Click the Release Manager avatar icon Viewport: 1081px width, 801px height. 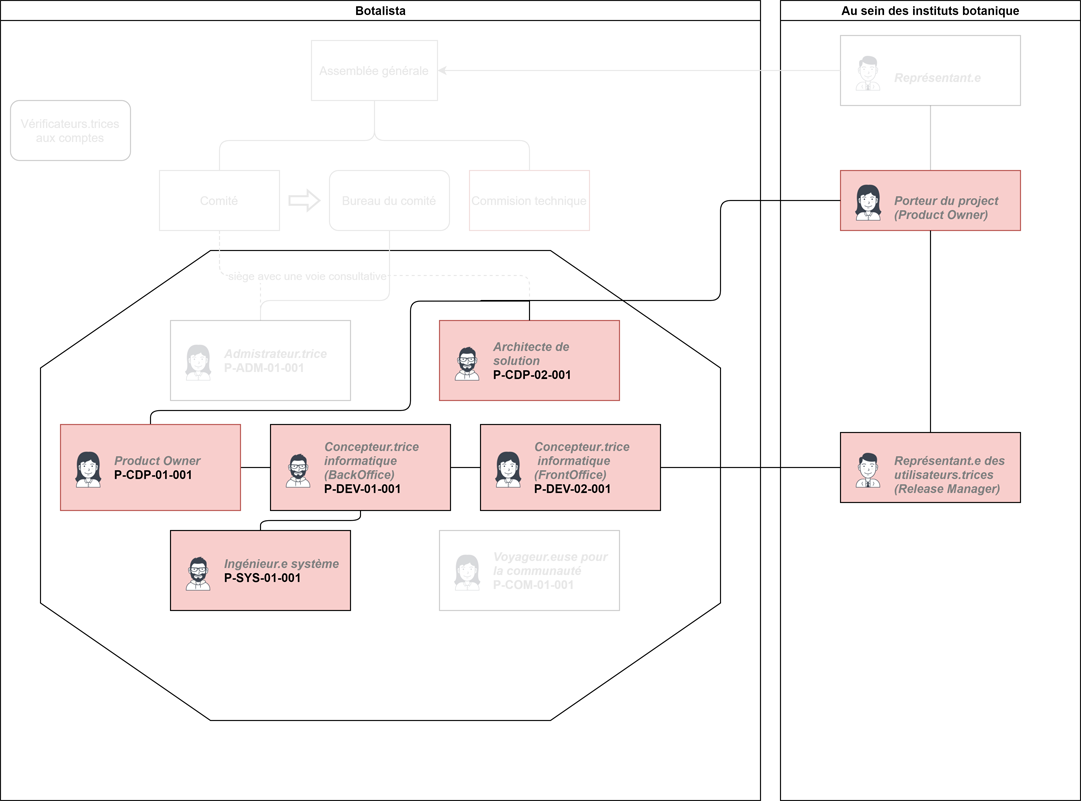tap(868, 470)
